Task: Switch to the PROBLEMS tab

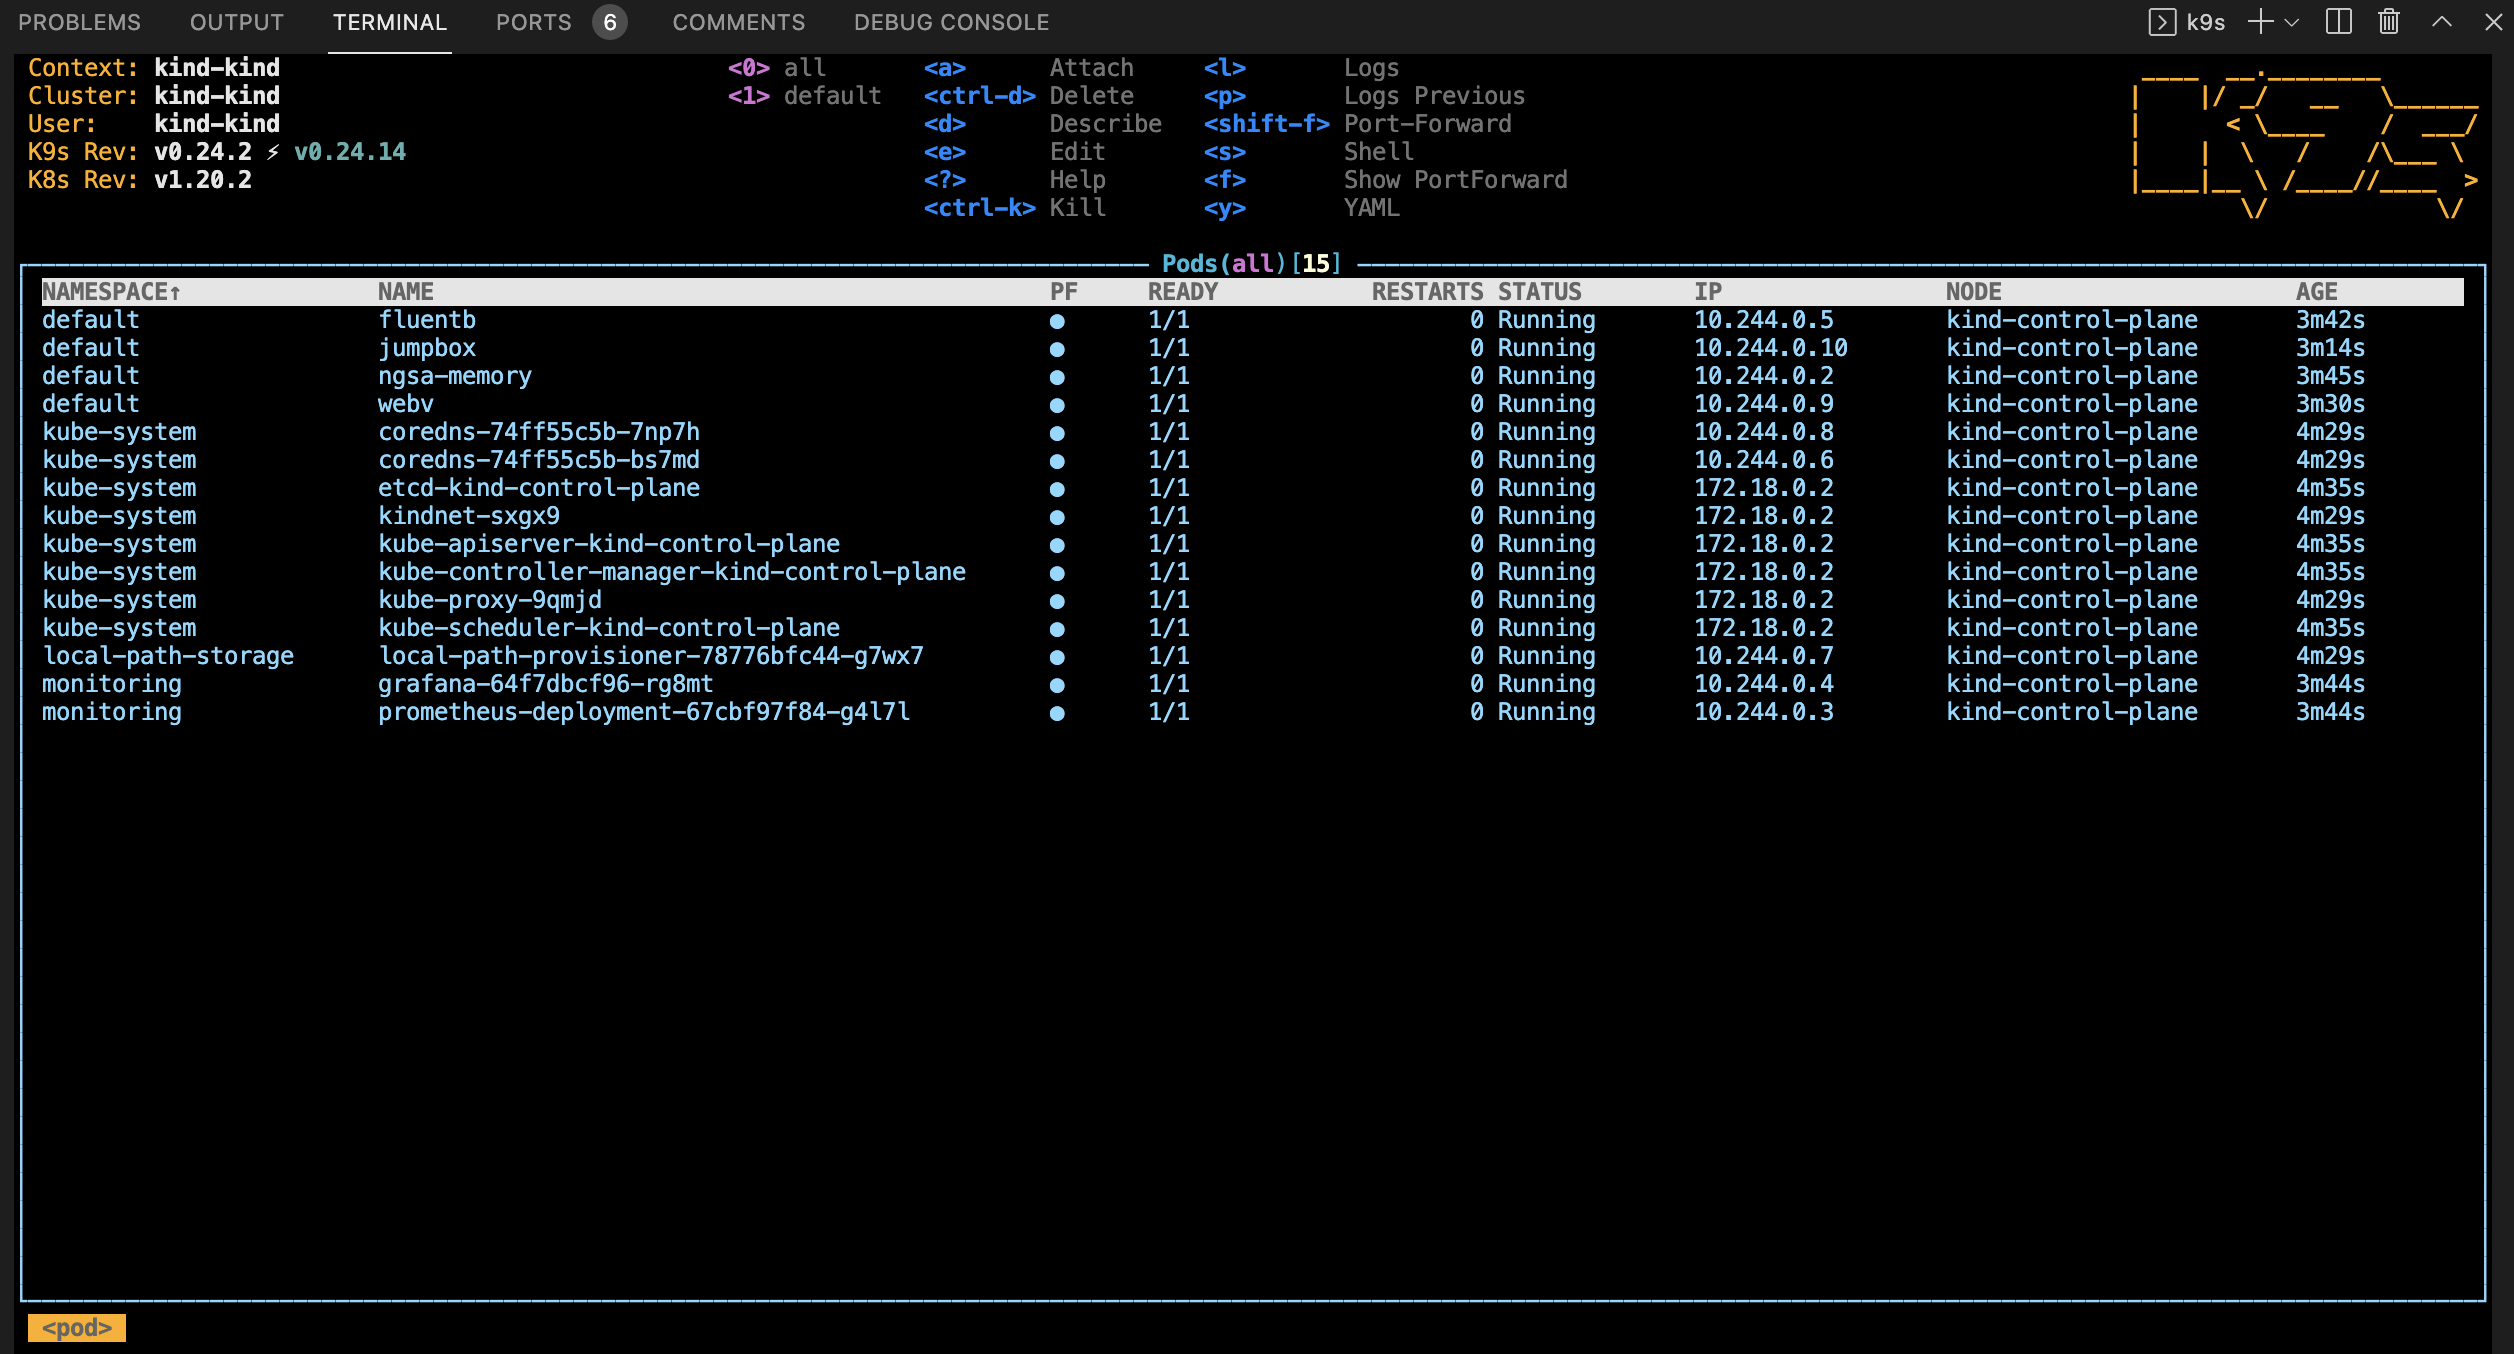Action: pyautogui.click(x=80, y=22)
